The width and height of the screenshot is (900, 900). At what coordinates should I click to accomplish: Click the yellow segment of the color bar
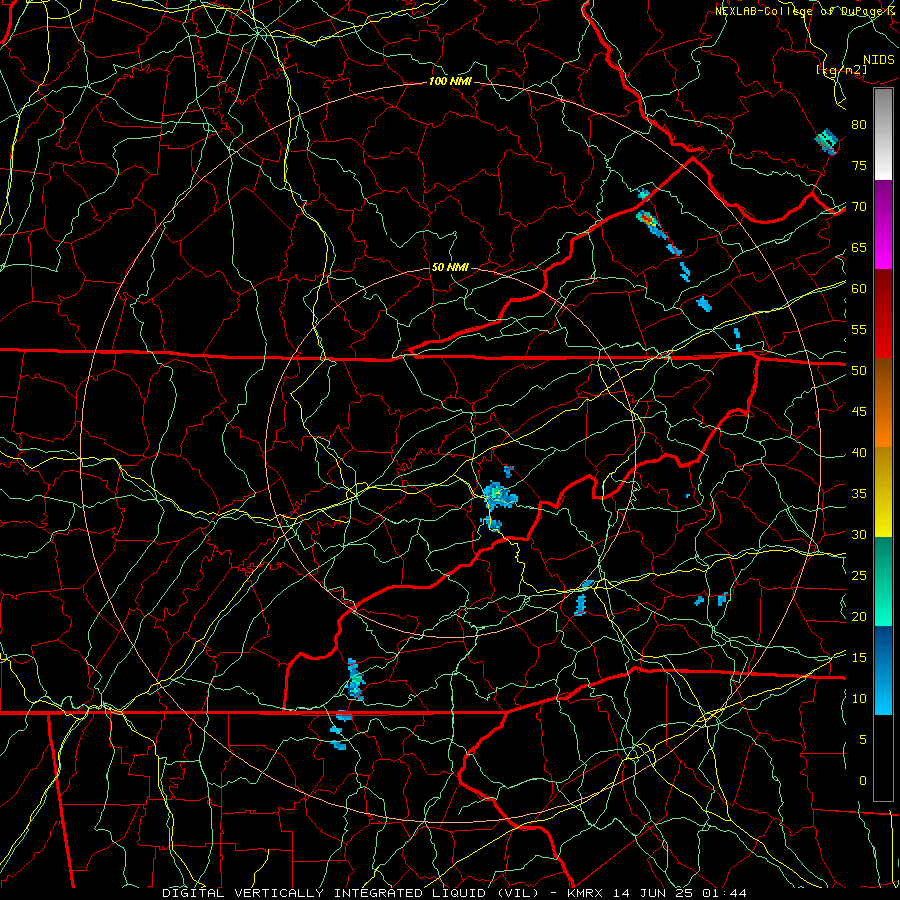[883, 492]
